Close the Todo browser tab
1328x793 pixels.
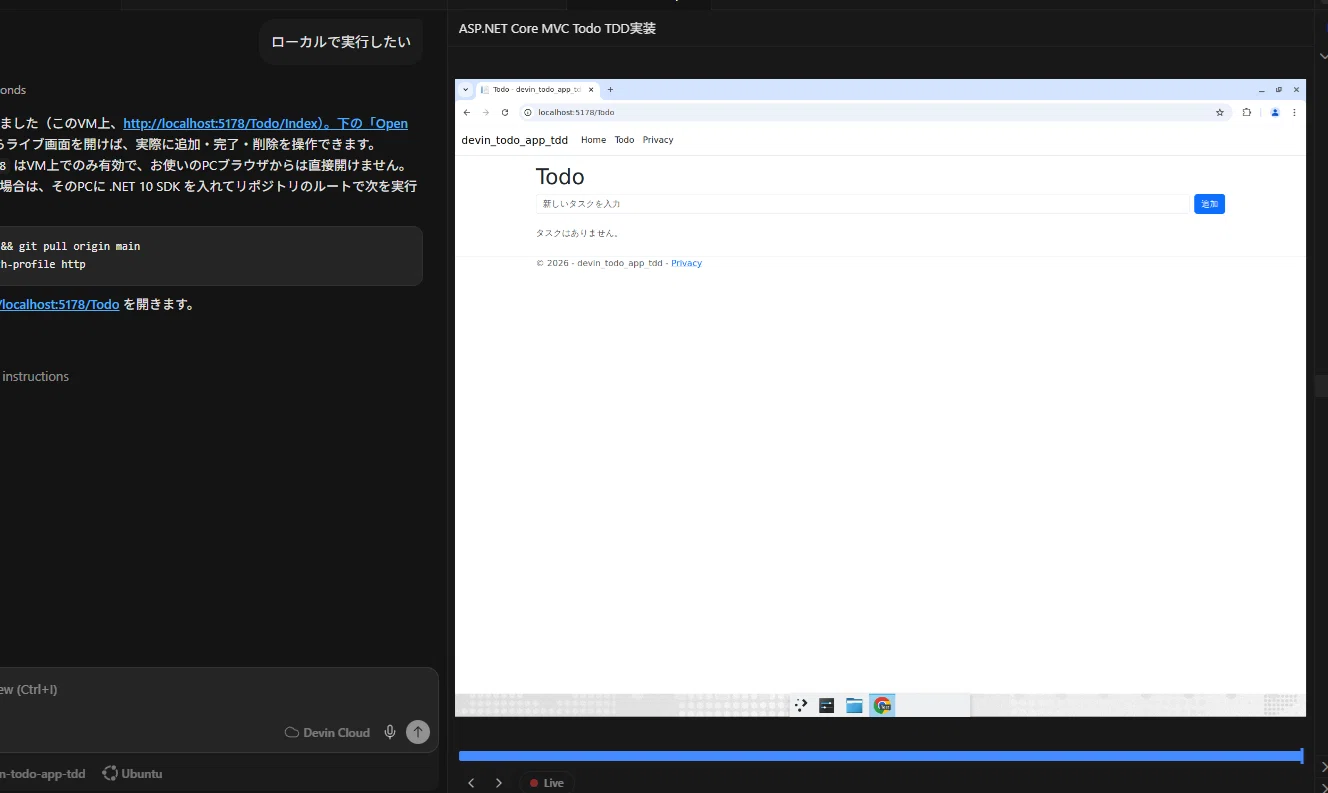click(x=591, y=90)
